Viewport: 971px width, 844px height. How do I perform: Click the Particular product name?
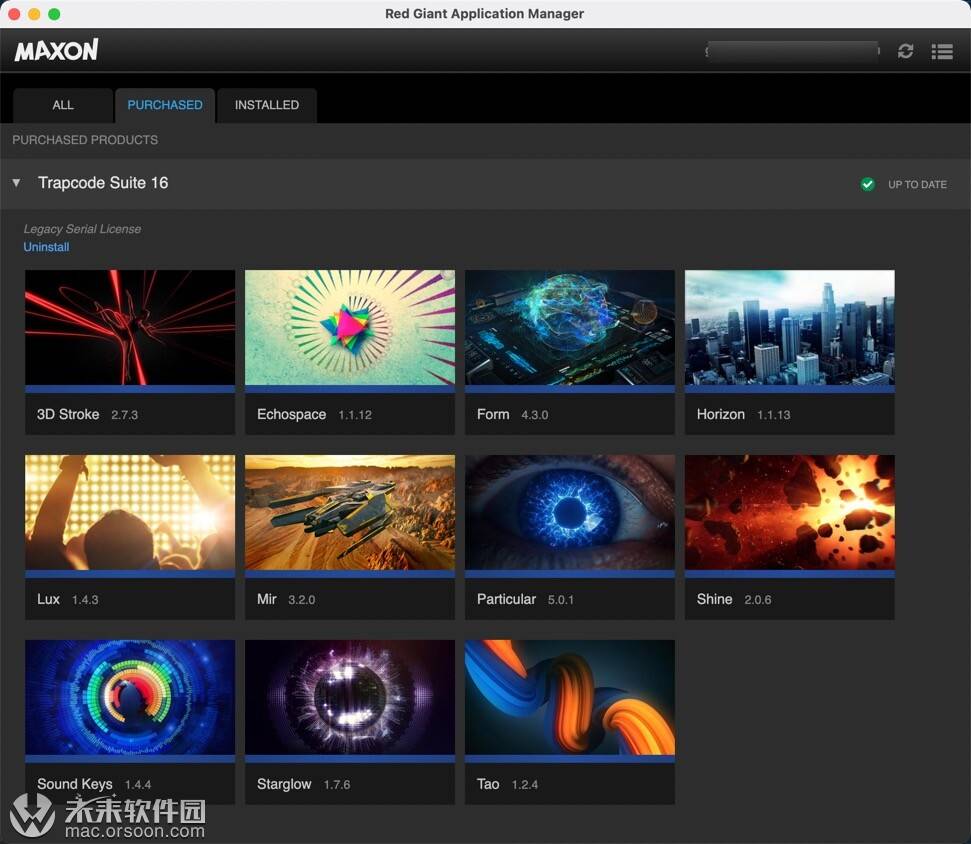506,599
